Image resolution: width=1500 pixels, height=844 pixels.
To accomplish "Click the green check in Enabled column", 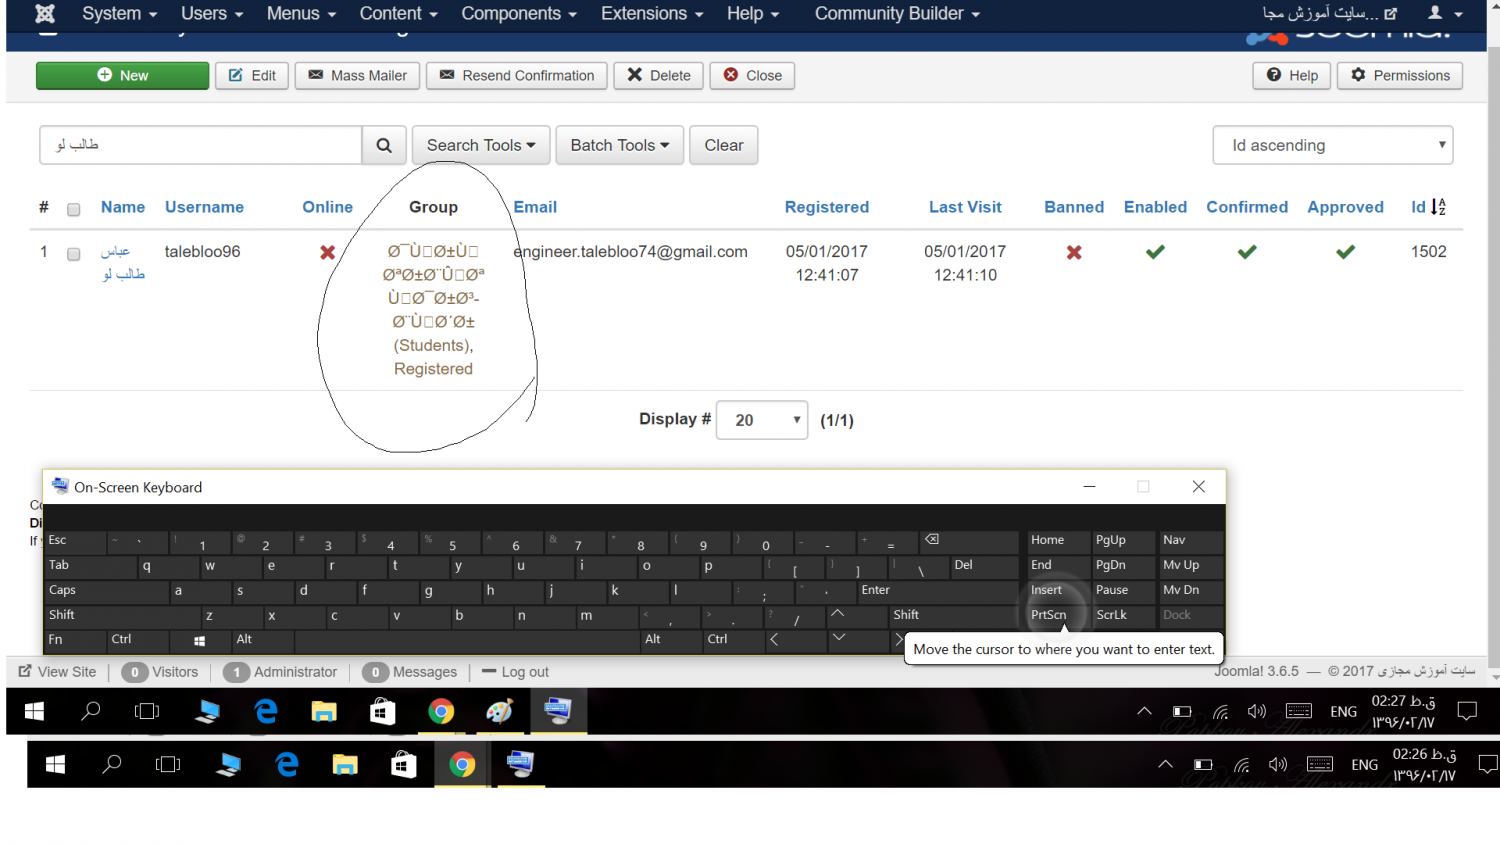I will [x=1155, y=252].
